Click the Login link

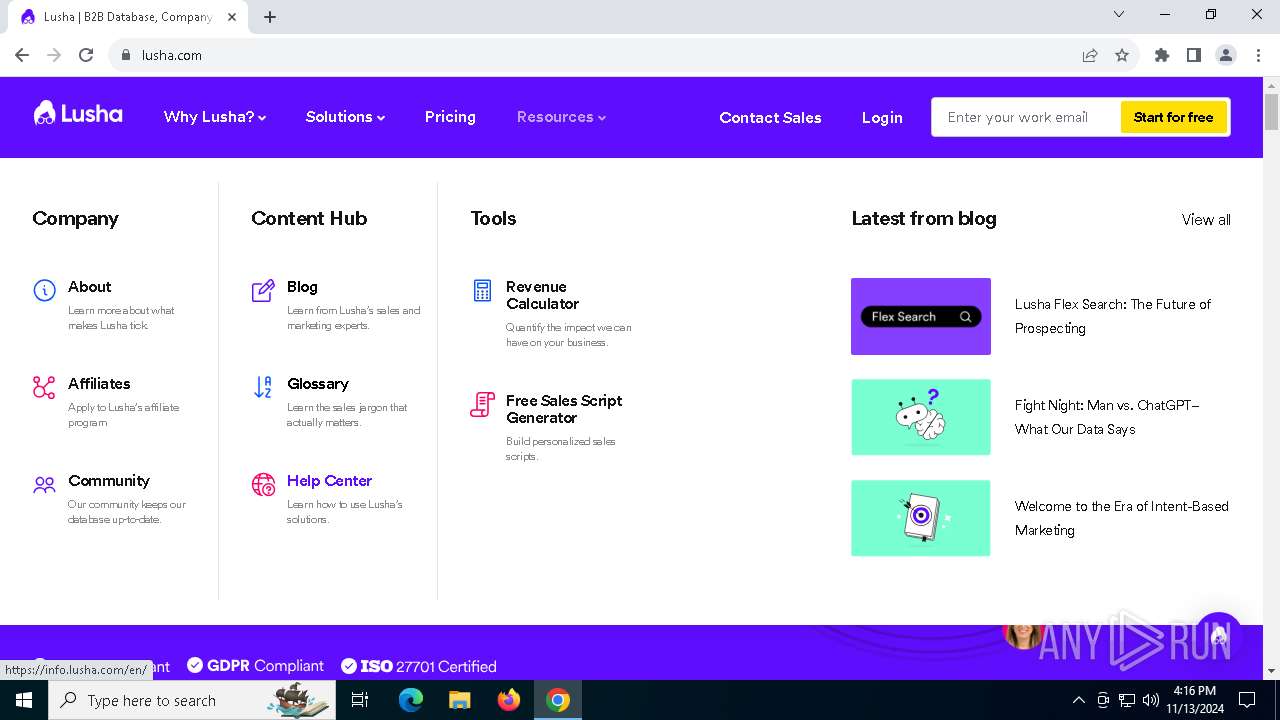[x=882, y=117]
